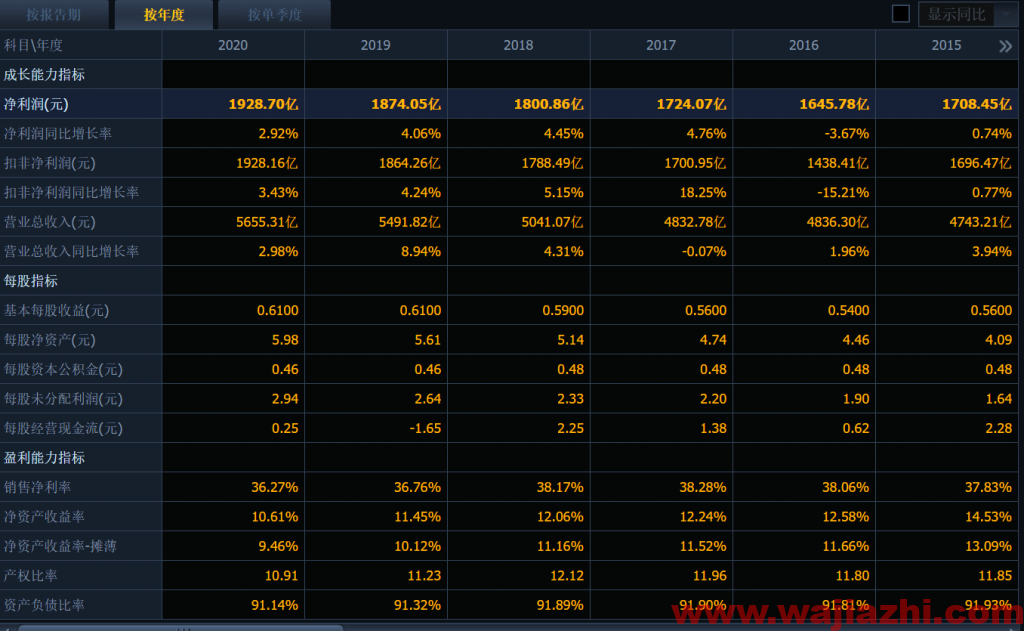Click the 5655.31亿 revenue value
This screenshot has height=631, width=1024.
tap(266, 222)
